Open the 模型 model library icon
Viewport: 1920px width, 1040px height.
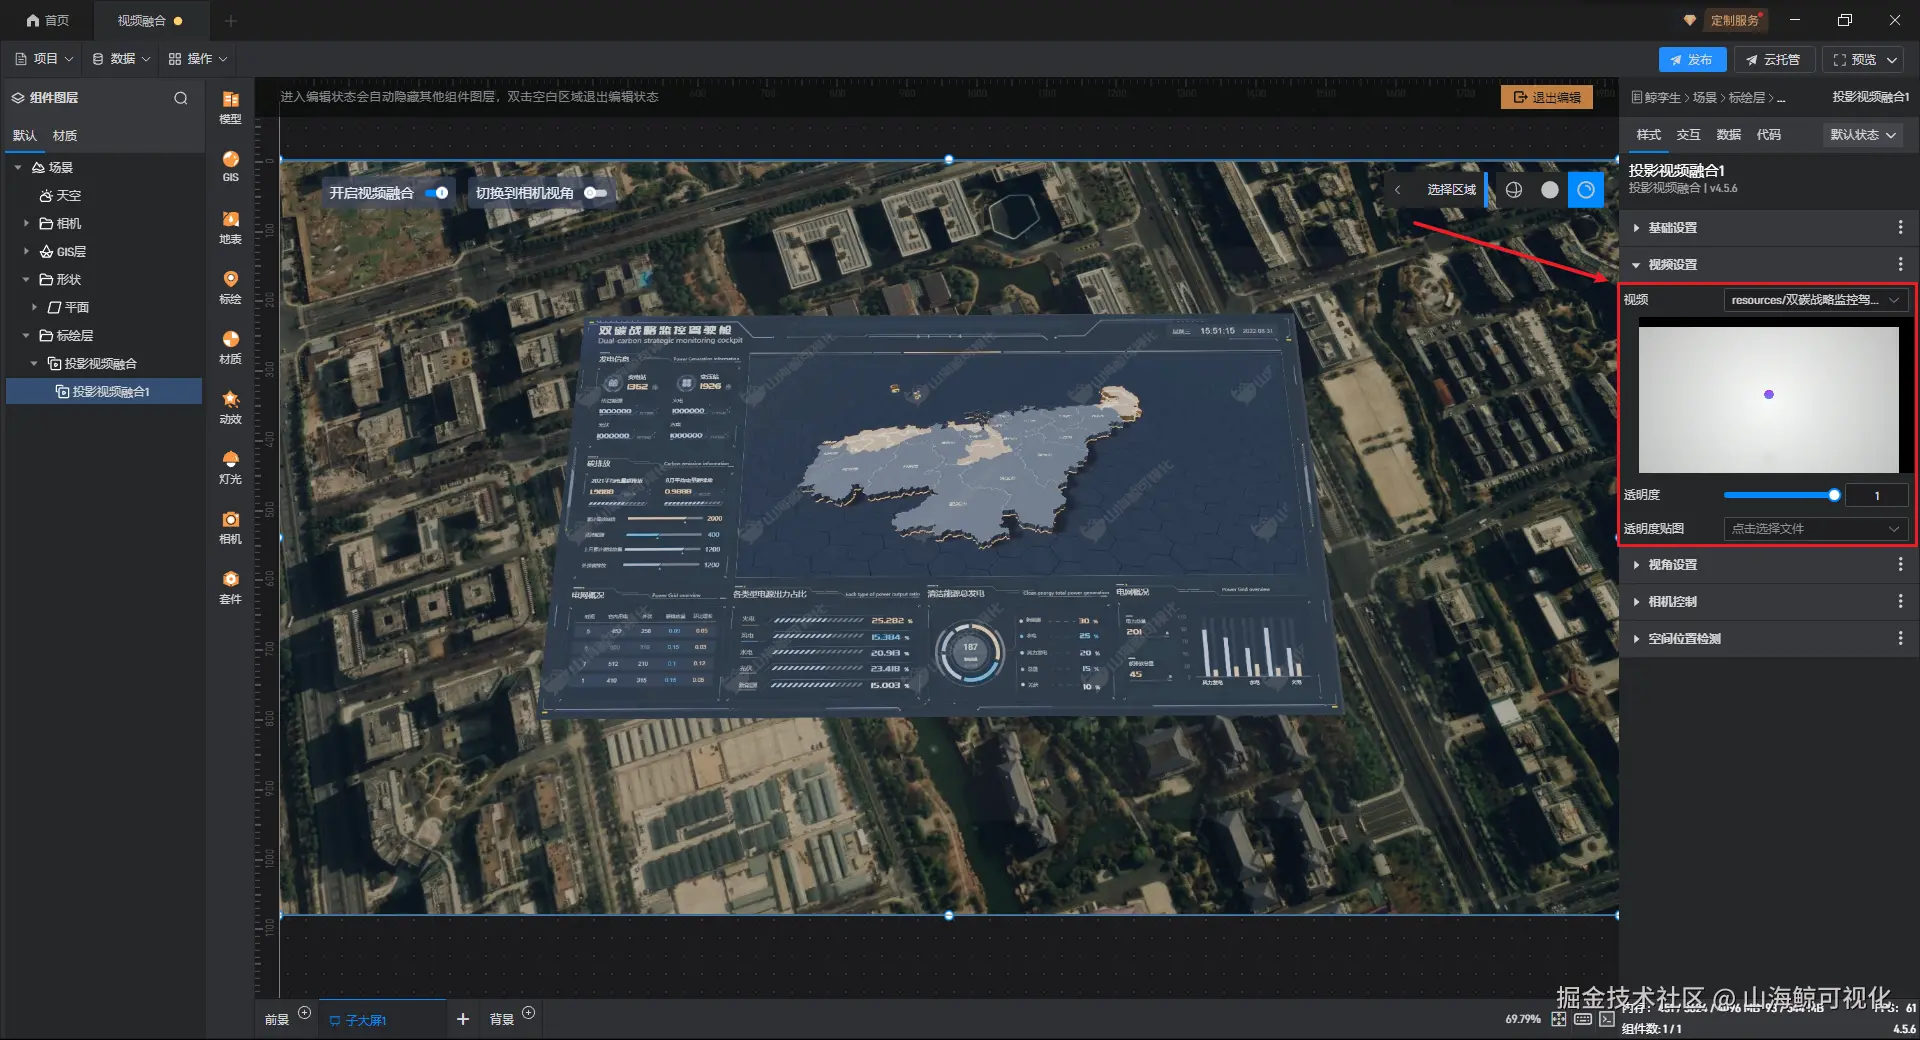point(230,107)
